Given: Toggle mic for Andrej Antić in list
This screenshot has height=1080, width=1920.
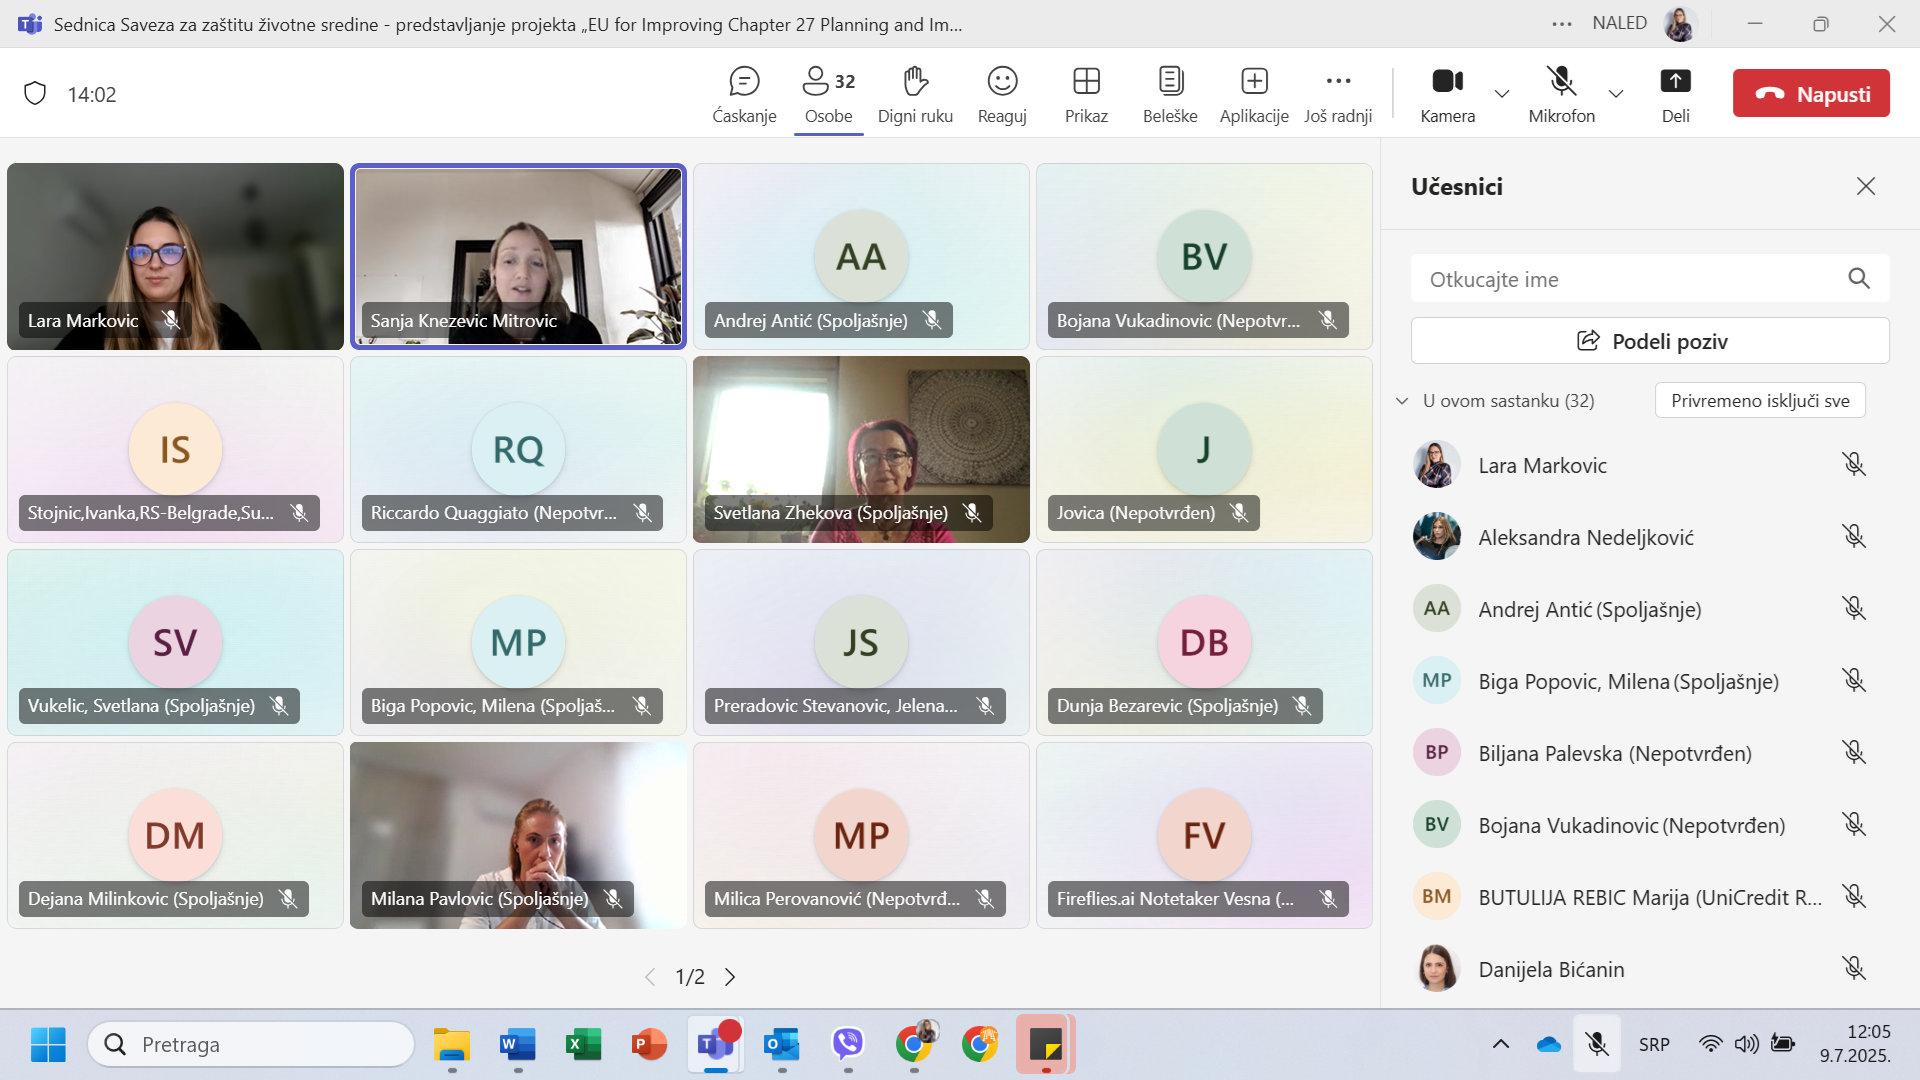Looking at the screenshot, I should pyautogui.click(x=1853, y=608).
